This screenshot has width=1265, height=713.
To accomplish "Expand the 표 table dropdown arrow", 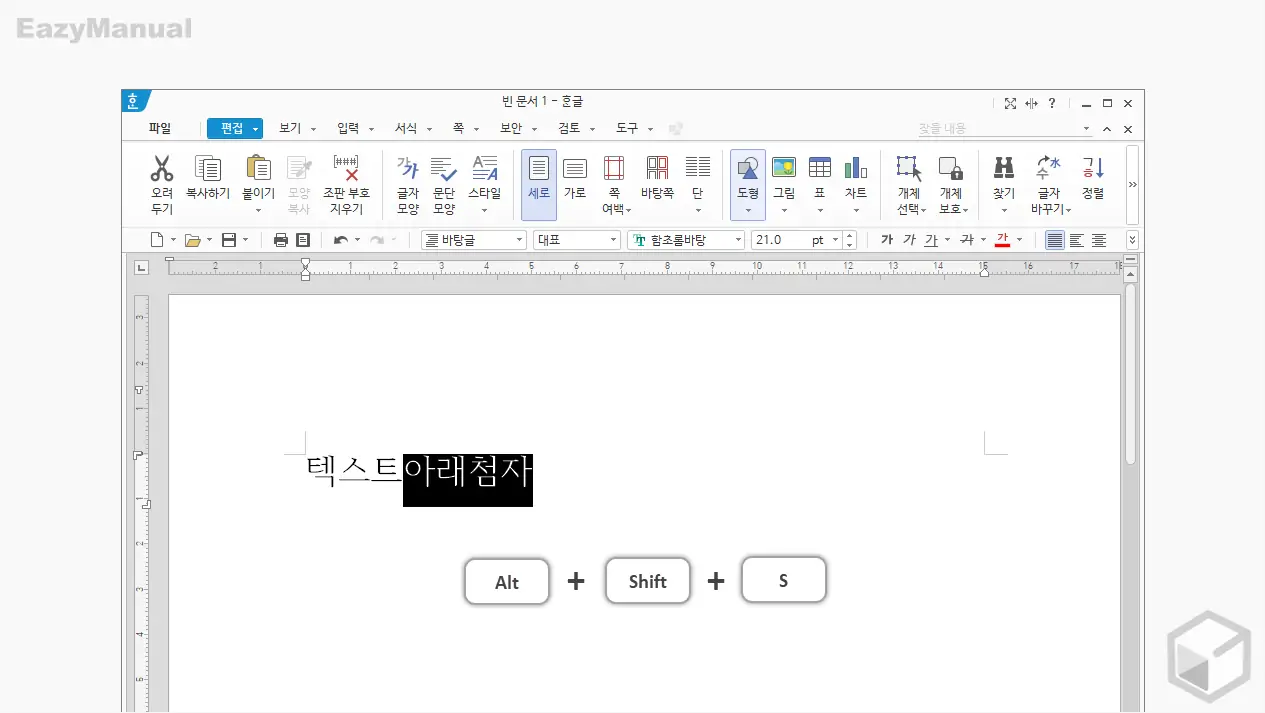I will click(820, 211).
